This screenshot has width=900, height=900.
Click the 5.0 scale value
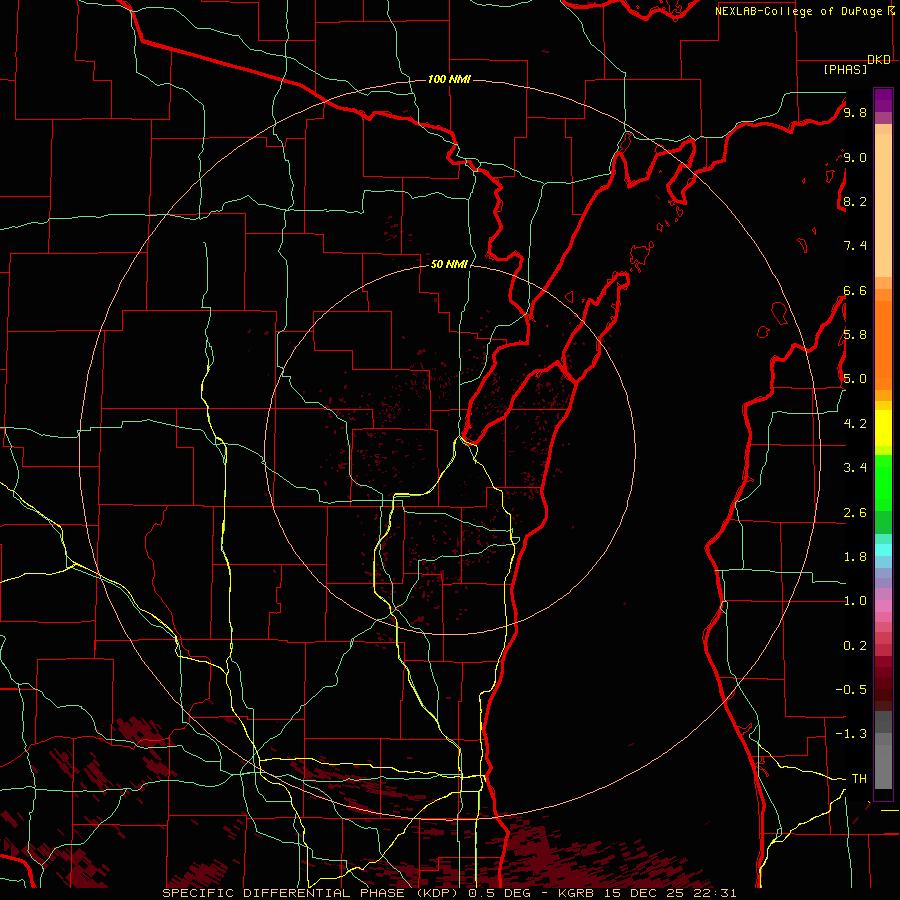pos(855,379)
